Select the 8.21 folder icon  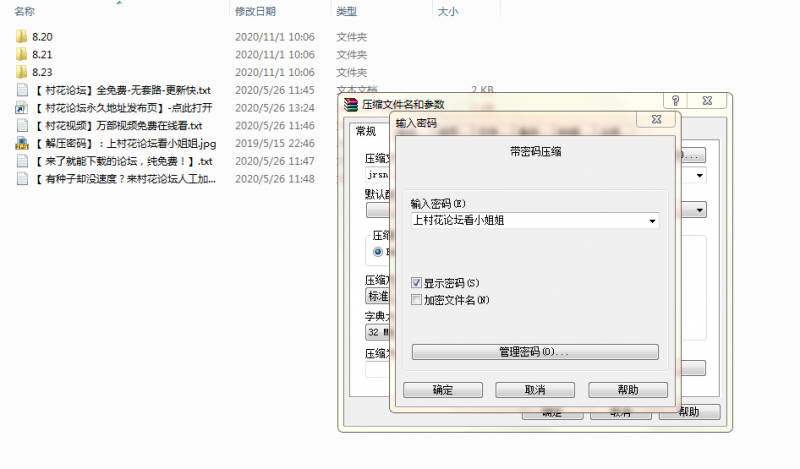click(x=22, y=54)
